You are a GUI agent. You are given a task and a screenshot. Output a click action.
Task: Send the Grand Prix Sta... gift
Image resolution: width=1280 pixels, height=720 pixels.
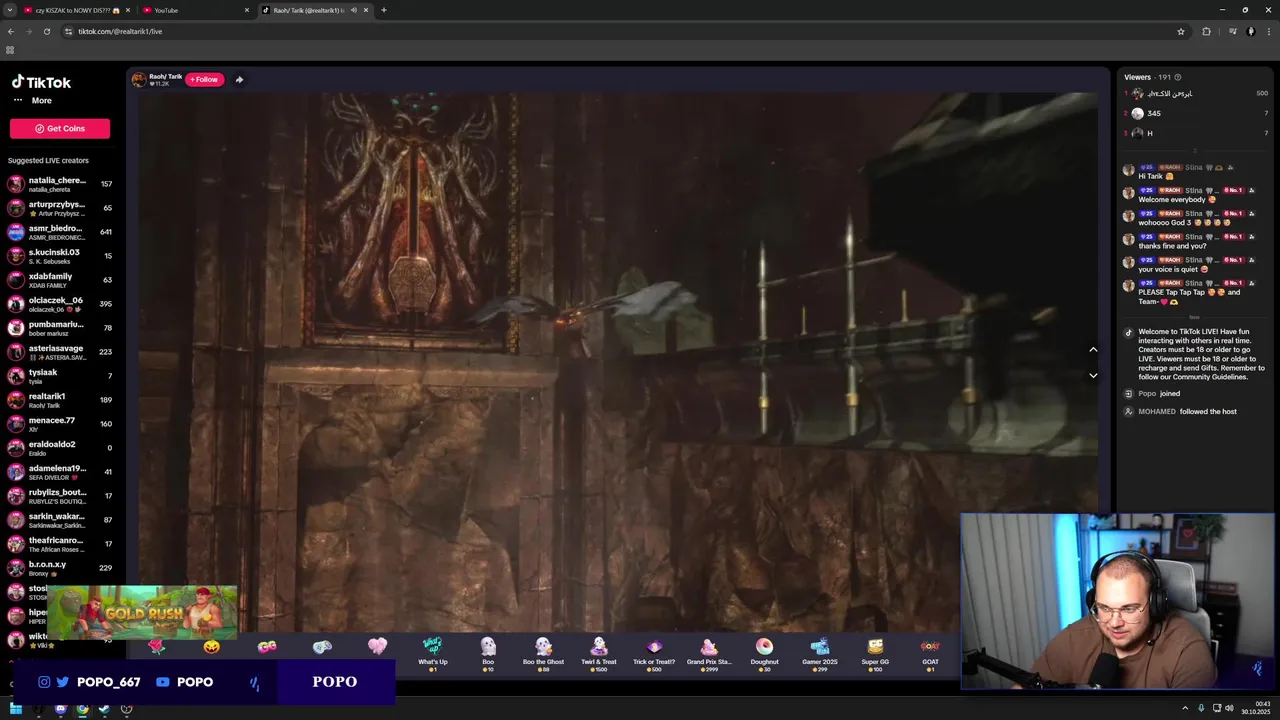pyautogui.click(x=709, y=654)
